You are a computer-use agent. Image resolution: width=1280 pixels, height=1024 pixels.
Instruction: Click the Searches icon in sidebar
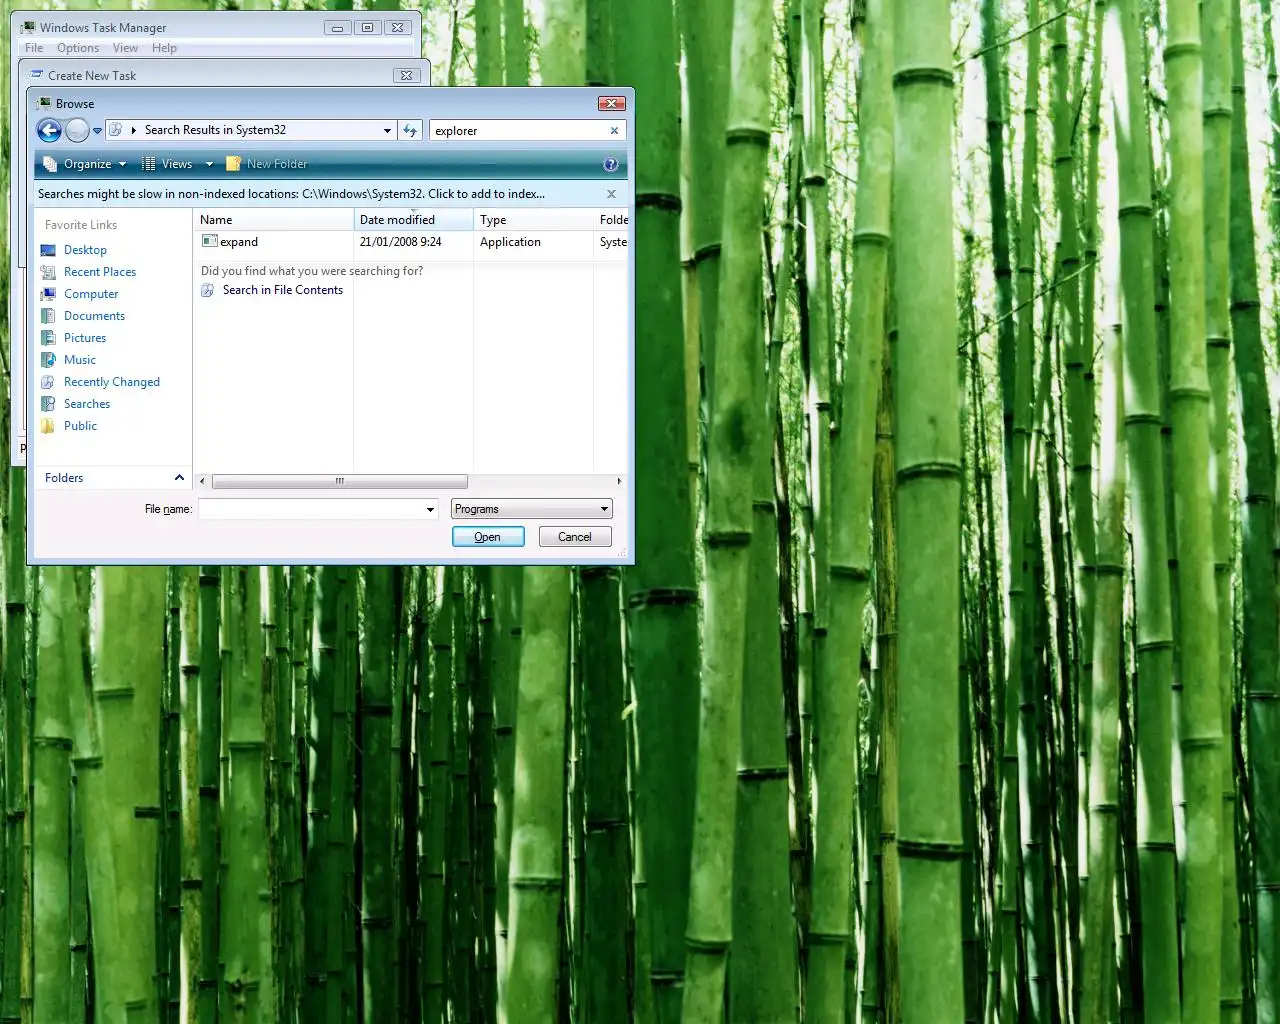[x=48, y=404]
